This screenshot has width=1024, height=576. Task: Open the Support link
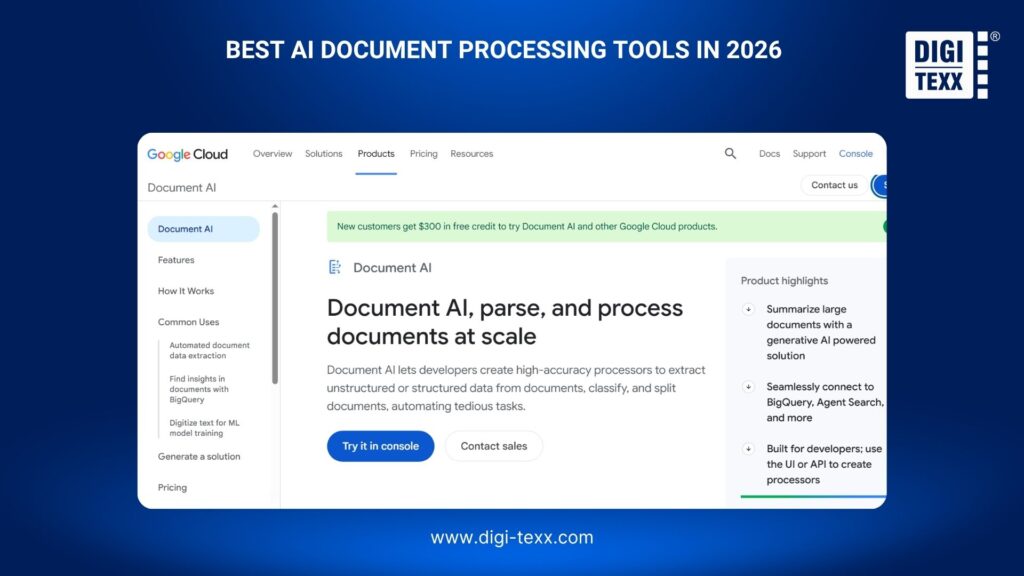[x=809, y=153]
